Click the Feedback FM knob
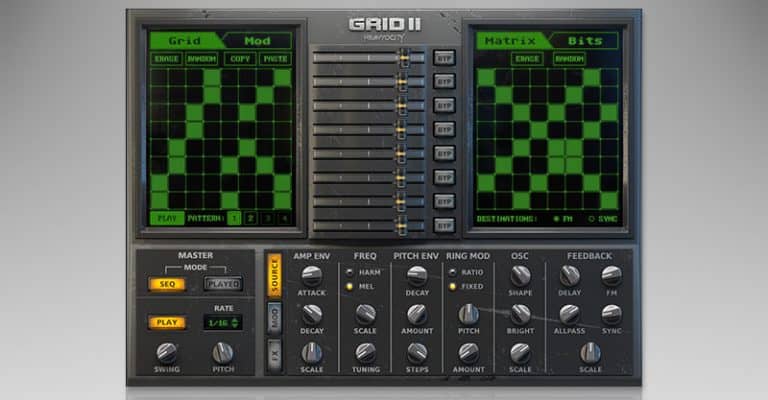768x400 pixels. click(611, 276)
